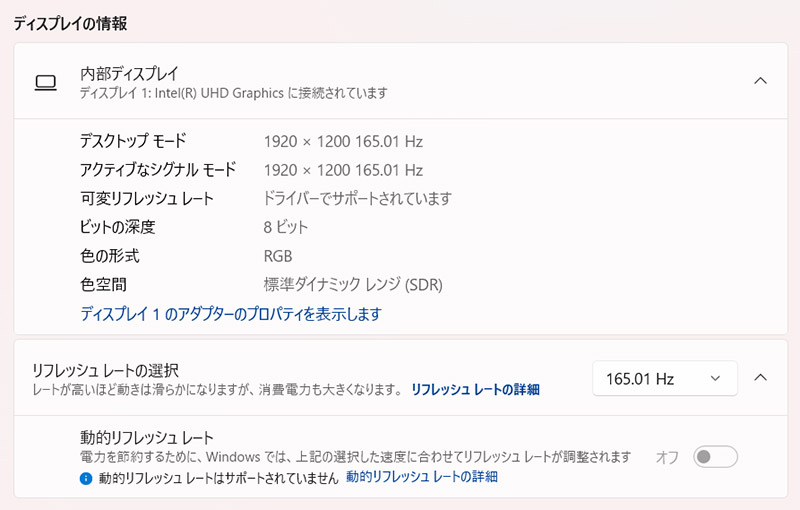Open the 動的リフレッシュ レートの詳細 link
The width and height of the screenshot is (800, 510).
click(422, 478)
